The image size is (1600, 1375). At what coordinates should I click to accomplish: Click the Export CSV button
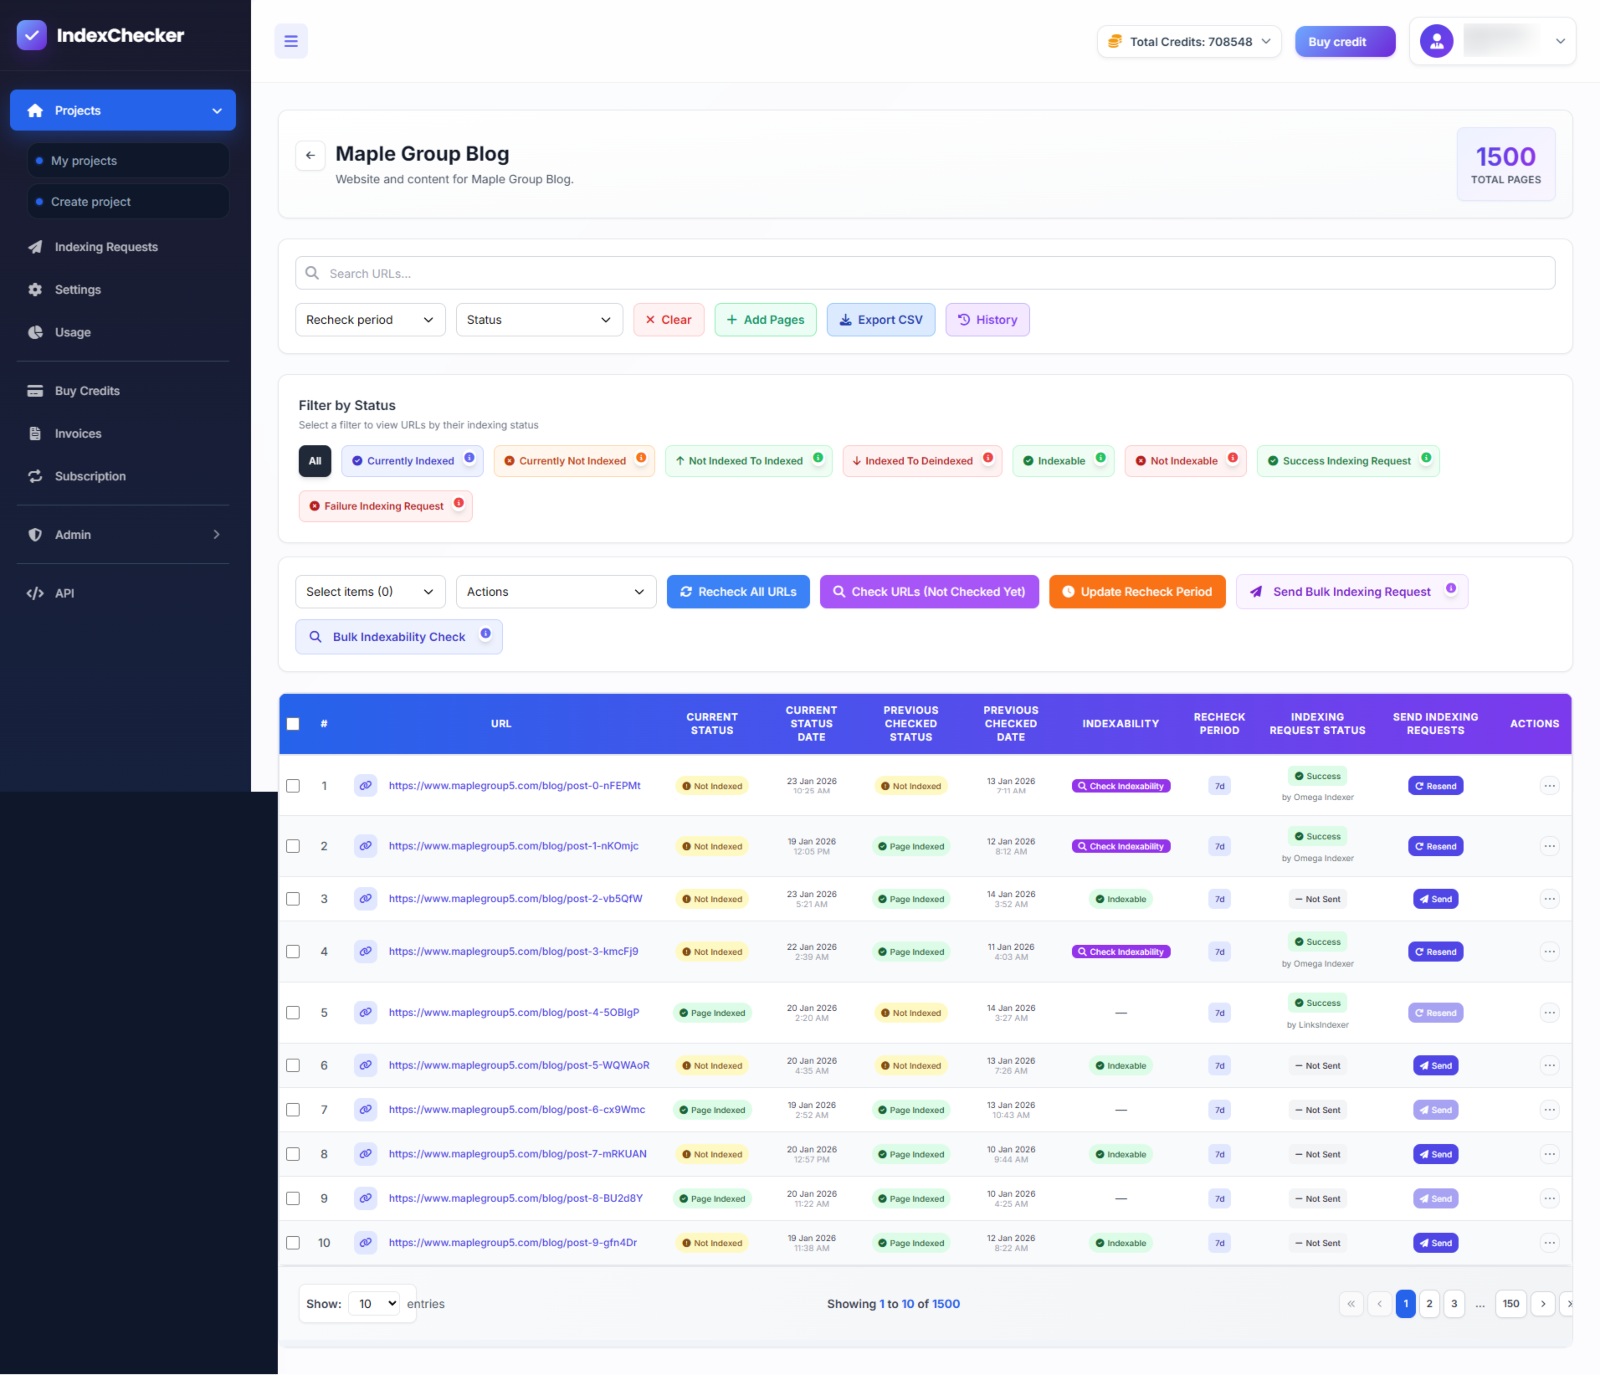[x=881, y=319]
